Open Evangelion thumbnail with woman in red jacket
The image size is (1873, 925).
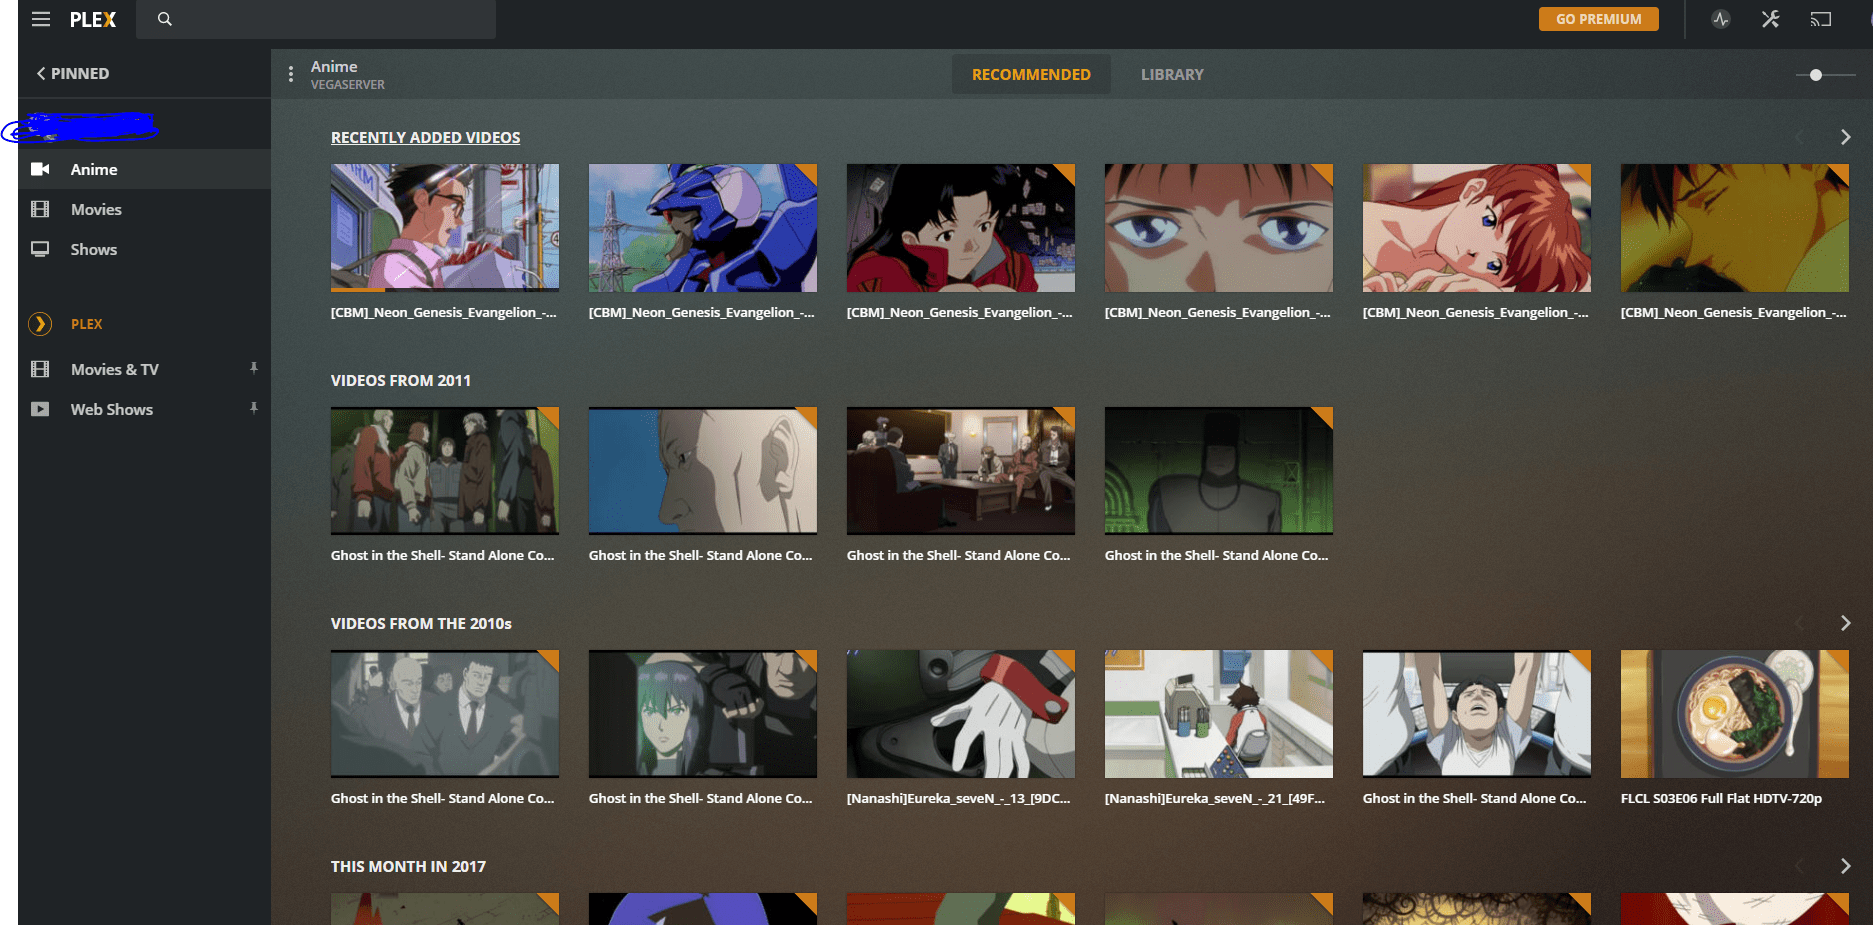pos(961,228)
